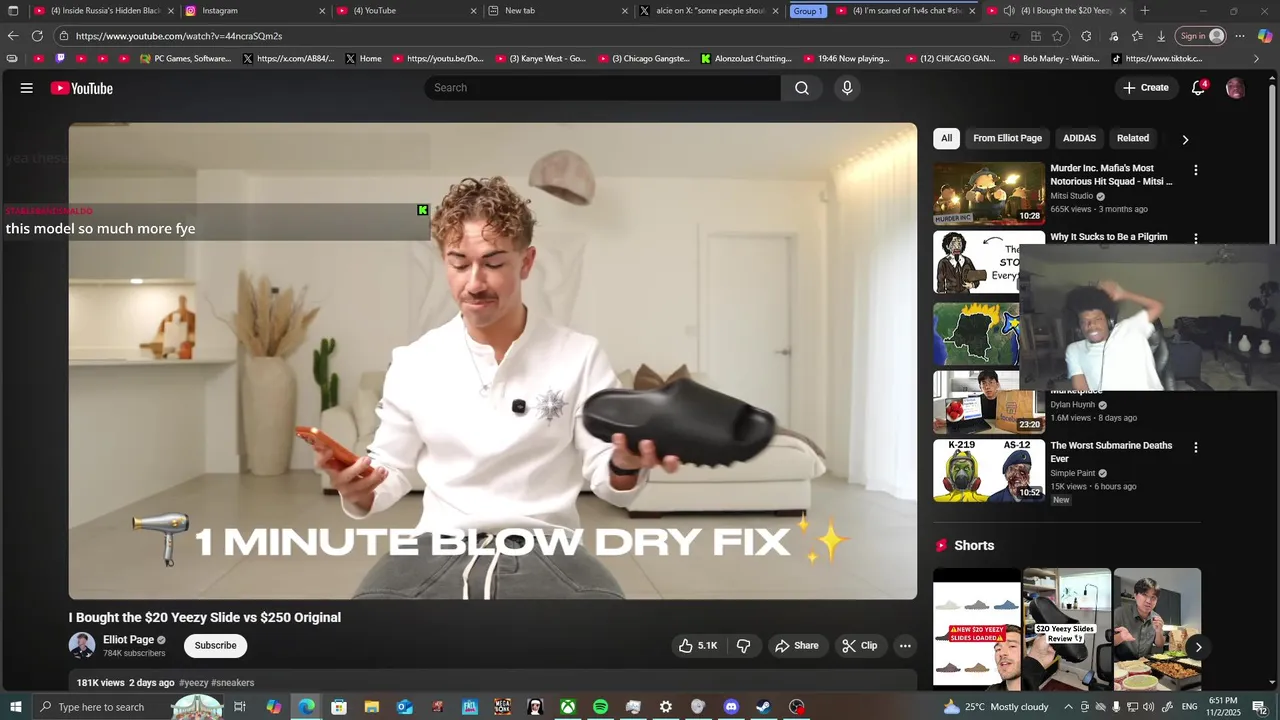Click the Share button
This screenshot has height=720, width=1280.
click(x=796, y=646)
